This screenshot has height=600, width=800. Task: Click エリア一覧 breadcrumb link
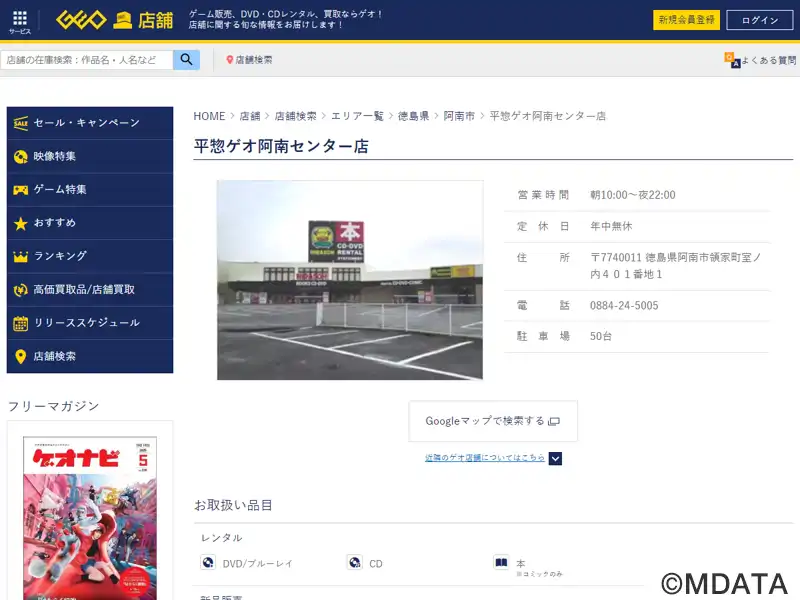click(x=357, y=116)
